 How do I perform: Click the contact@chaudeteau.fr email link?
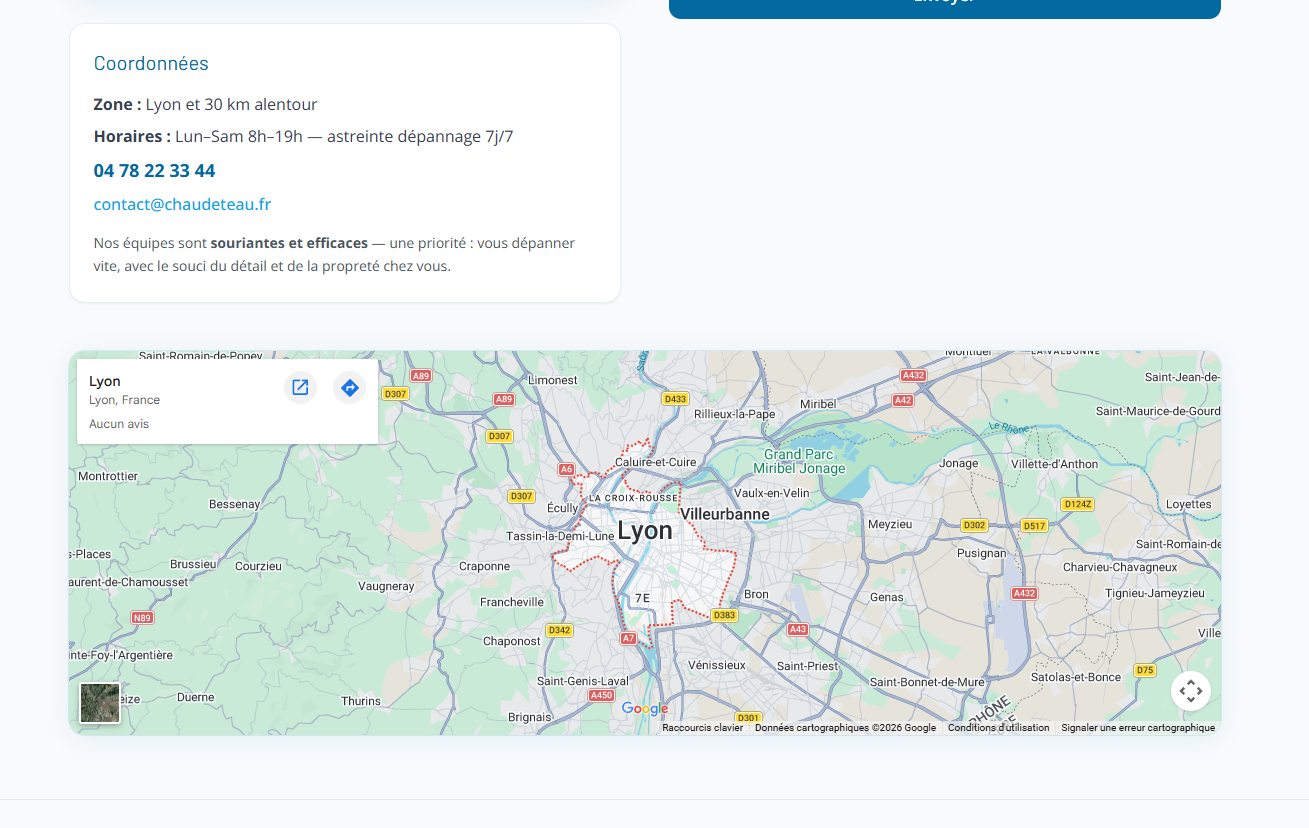[182, 205]
